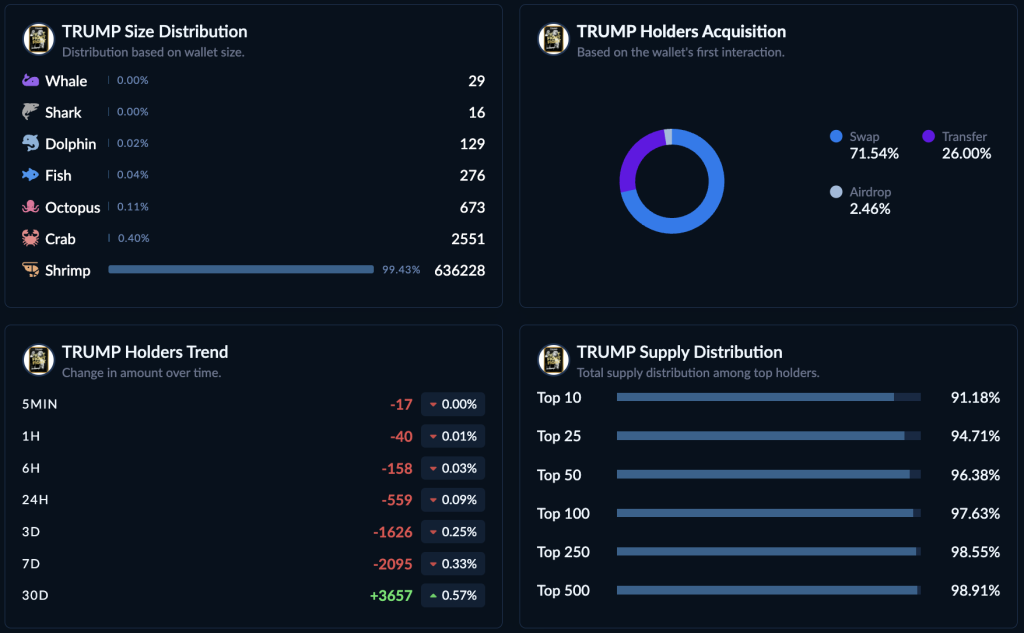Click the gray Airdrop legend dot
1024x633 pixels.
tap(836, 192)
